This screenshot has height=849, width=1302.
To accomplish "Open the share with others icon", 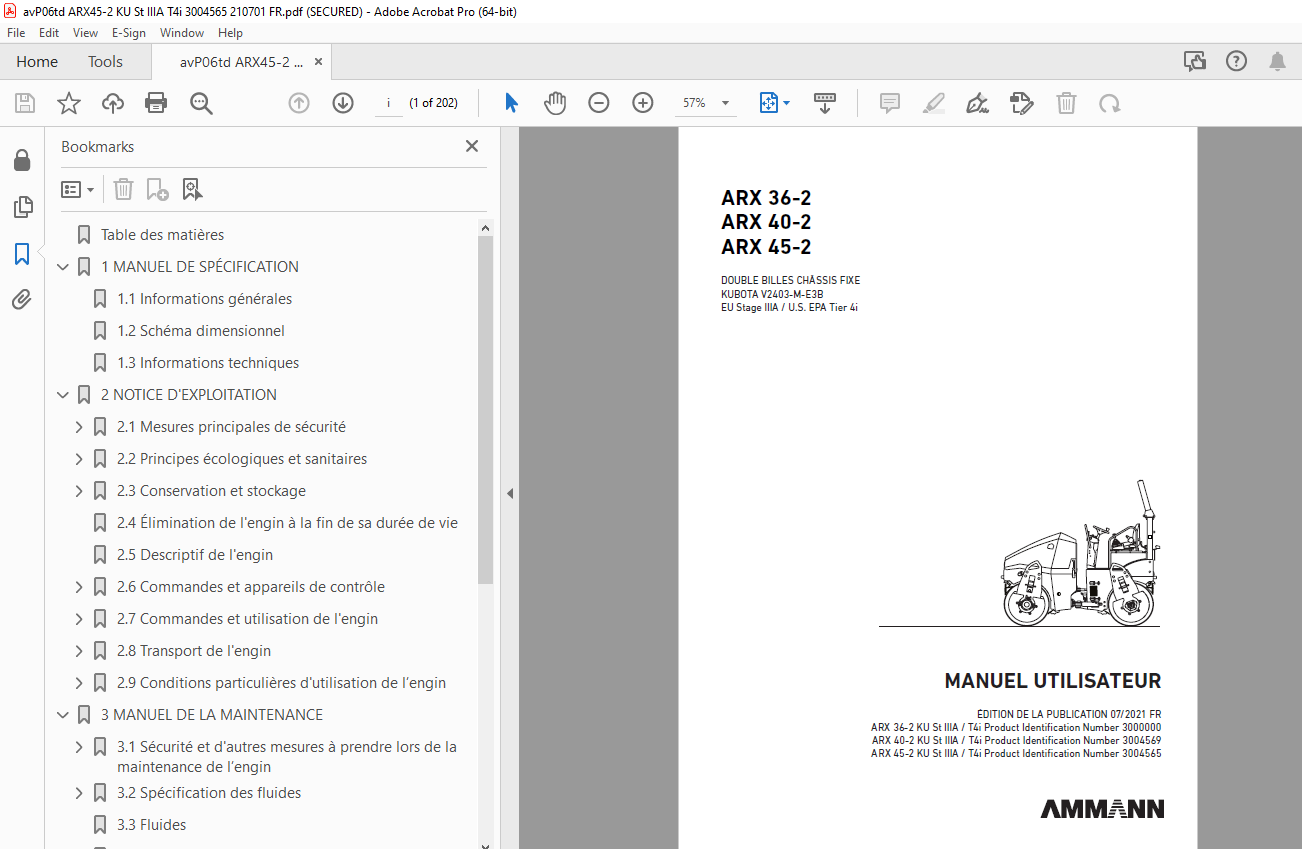I will pos(1195,61).
